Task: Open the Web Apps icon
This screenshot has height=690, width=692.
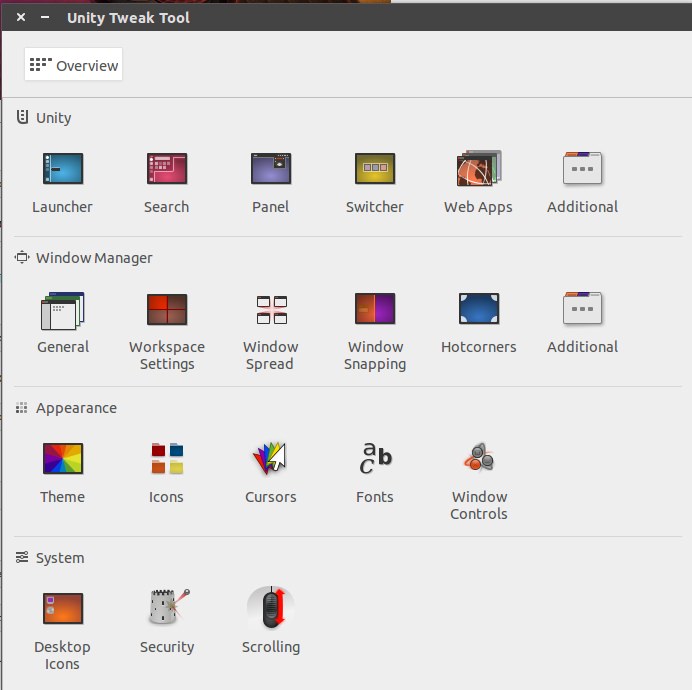Action: (479, 169)
